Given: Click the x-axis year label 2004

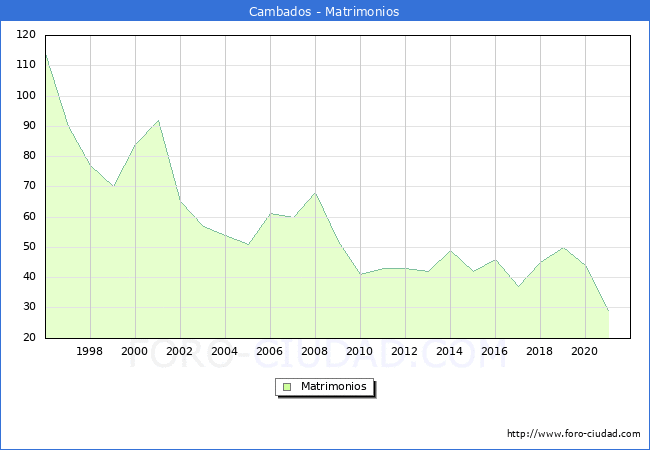Looking at the screenshot, I should 224,351.
